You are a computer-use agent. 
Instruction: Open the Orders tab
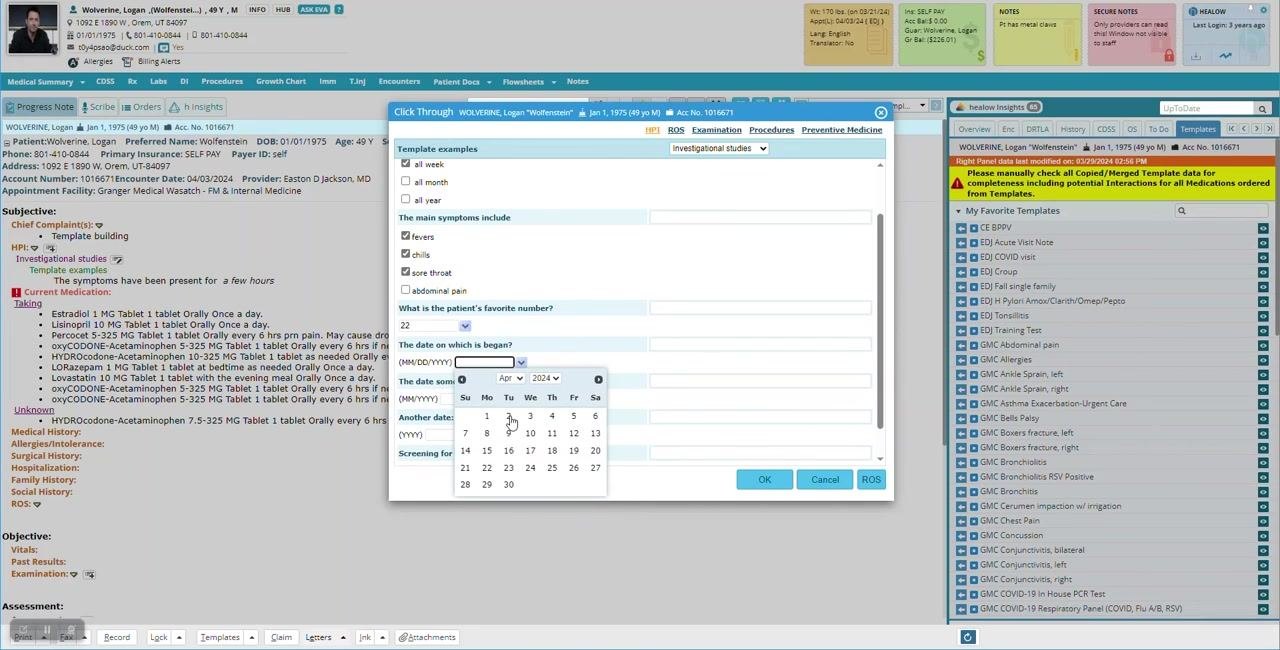141,107
